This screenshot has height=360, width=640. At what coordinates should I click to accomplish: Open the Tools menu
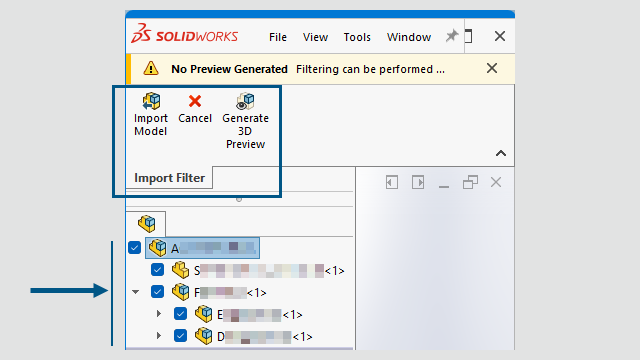point(357,37)
